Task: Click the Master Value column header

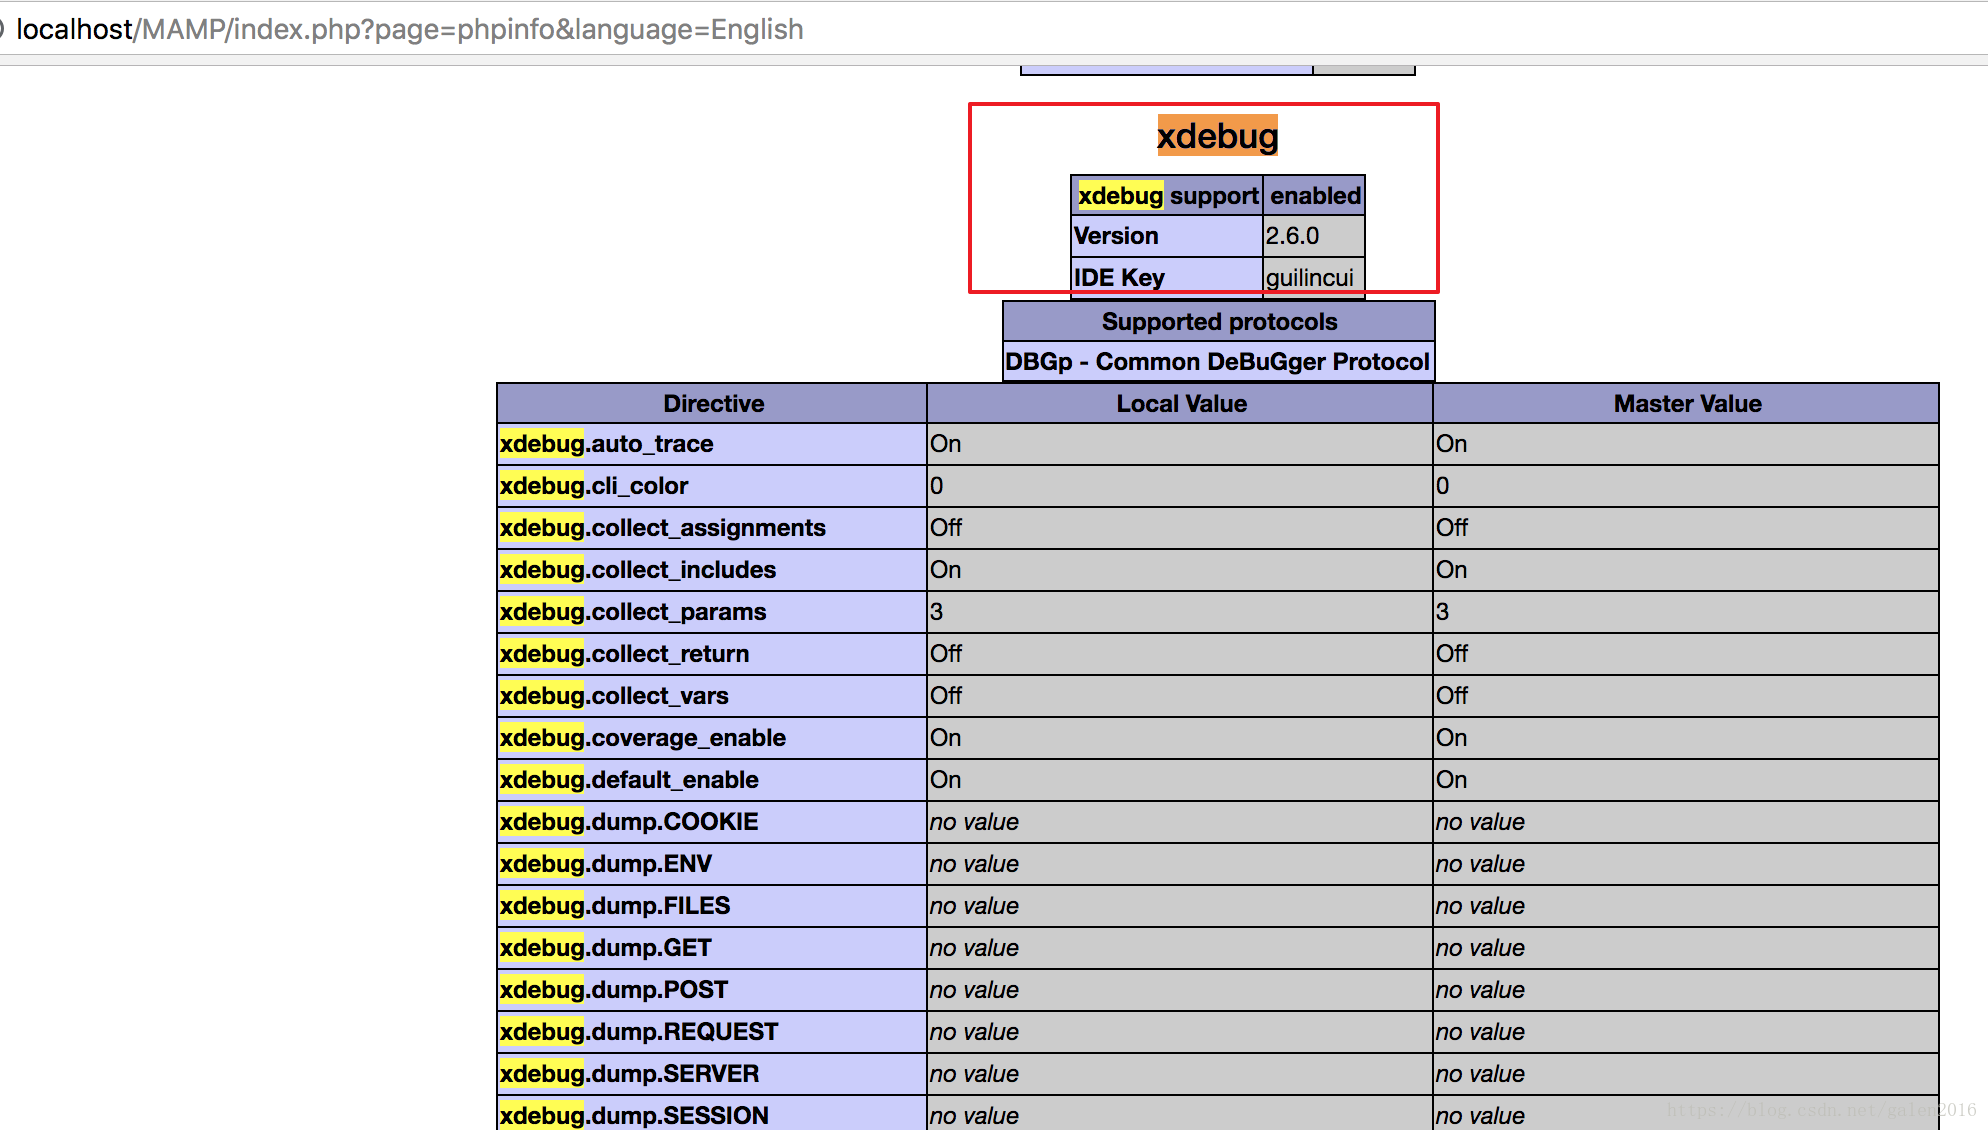Action: [1686, 404]
